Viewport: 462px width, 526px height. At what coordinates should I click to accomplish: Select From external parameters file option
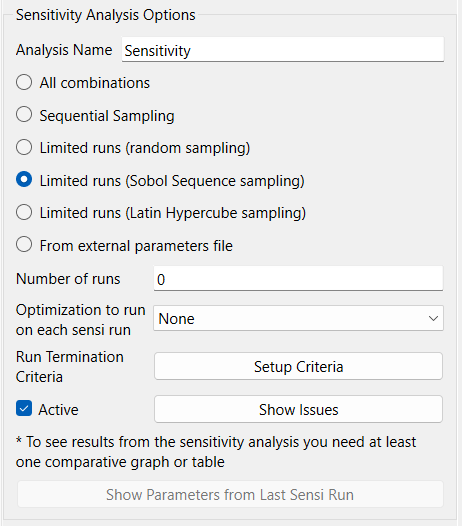pos(24,245)
